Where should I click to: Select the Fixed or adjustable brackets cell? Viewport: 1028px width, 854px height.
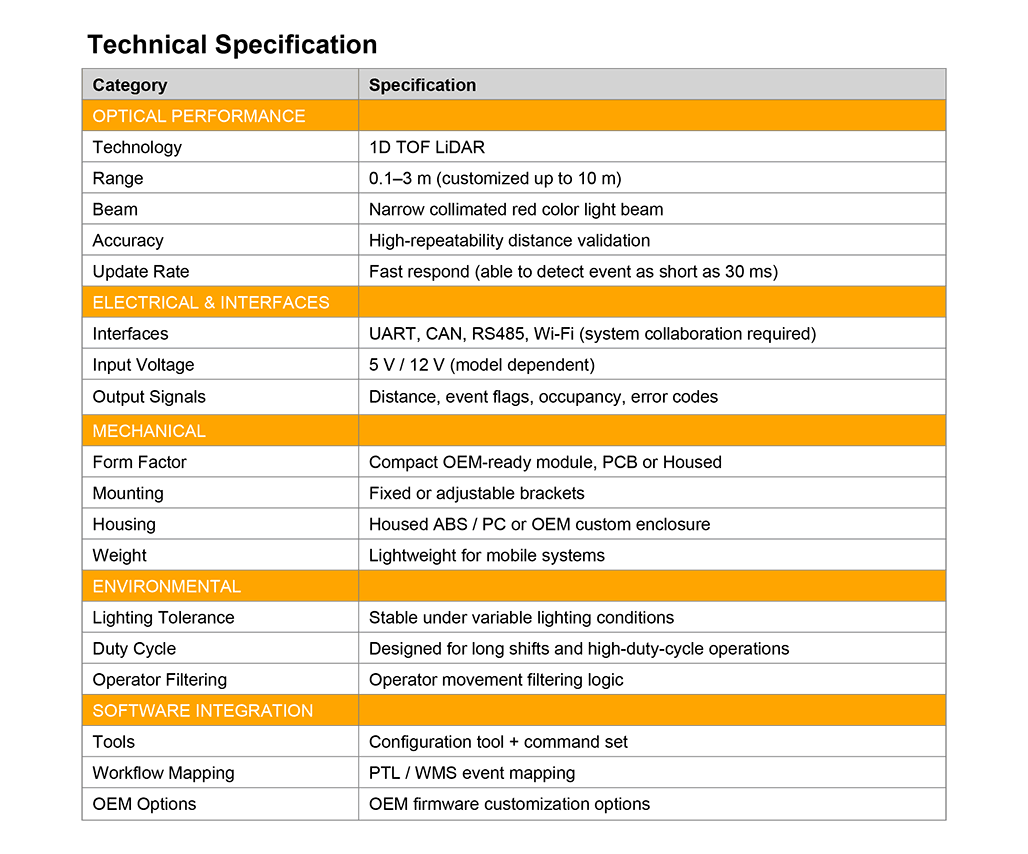pyautogui.click(x=476, y=493)
